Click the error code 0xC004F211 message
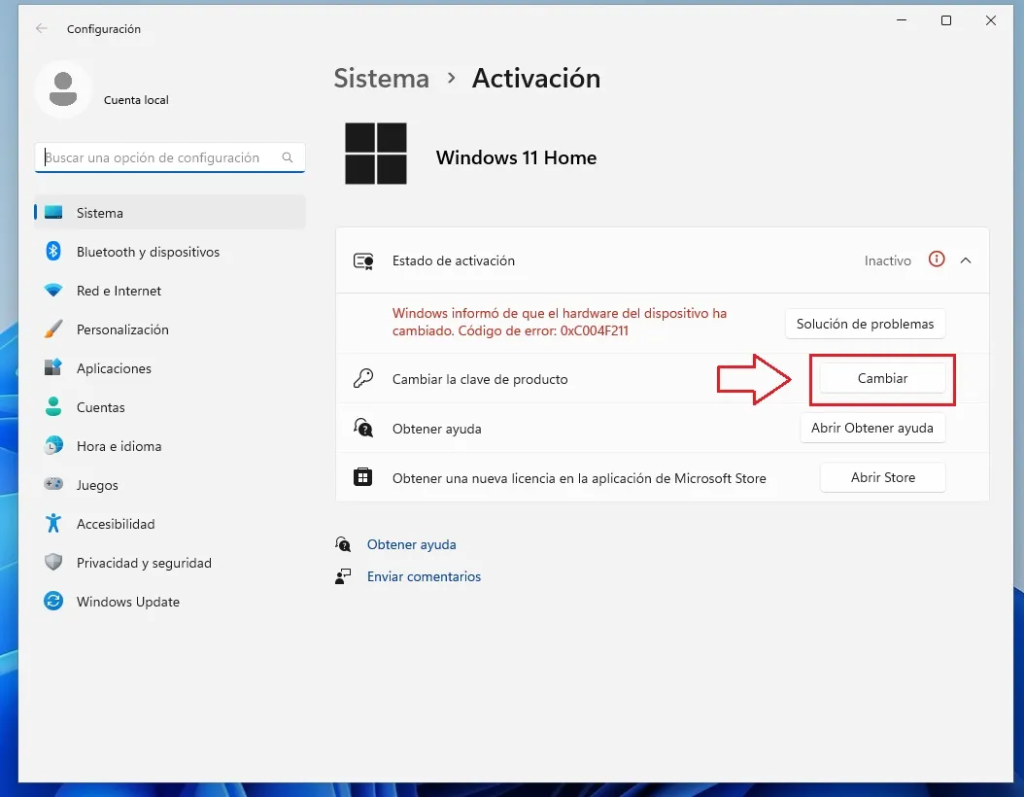1024x797 pixels. click(x=559, y=322)
